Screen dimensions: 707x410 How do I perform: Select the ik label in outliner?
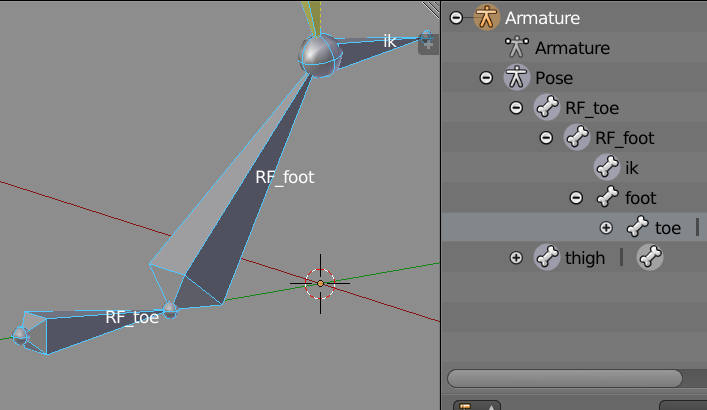[x=632, y=168]
